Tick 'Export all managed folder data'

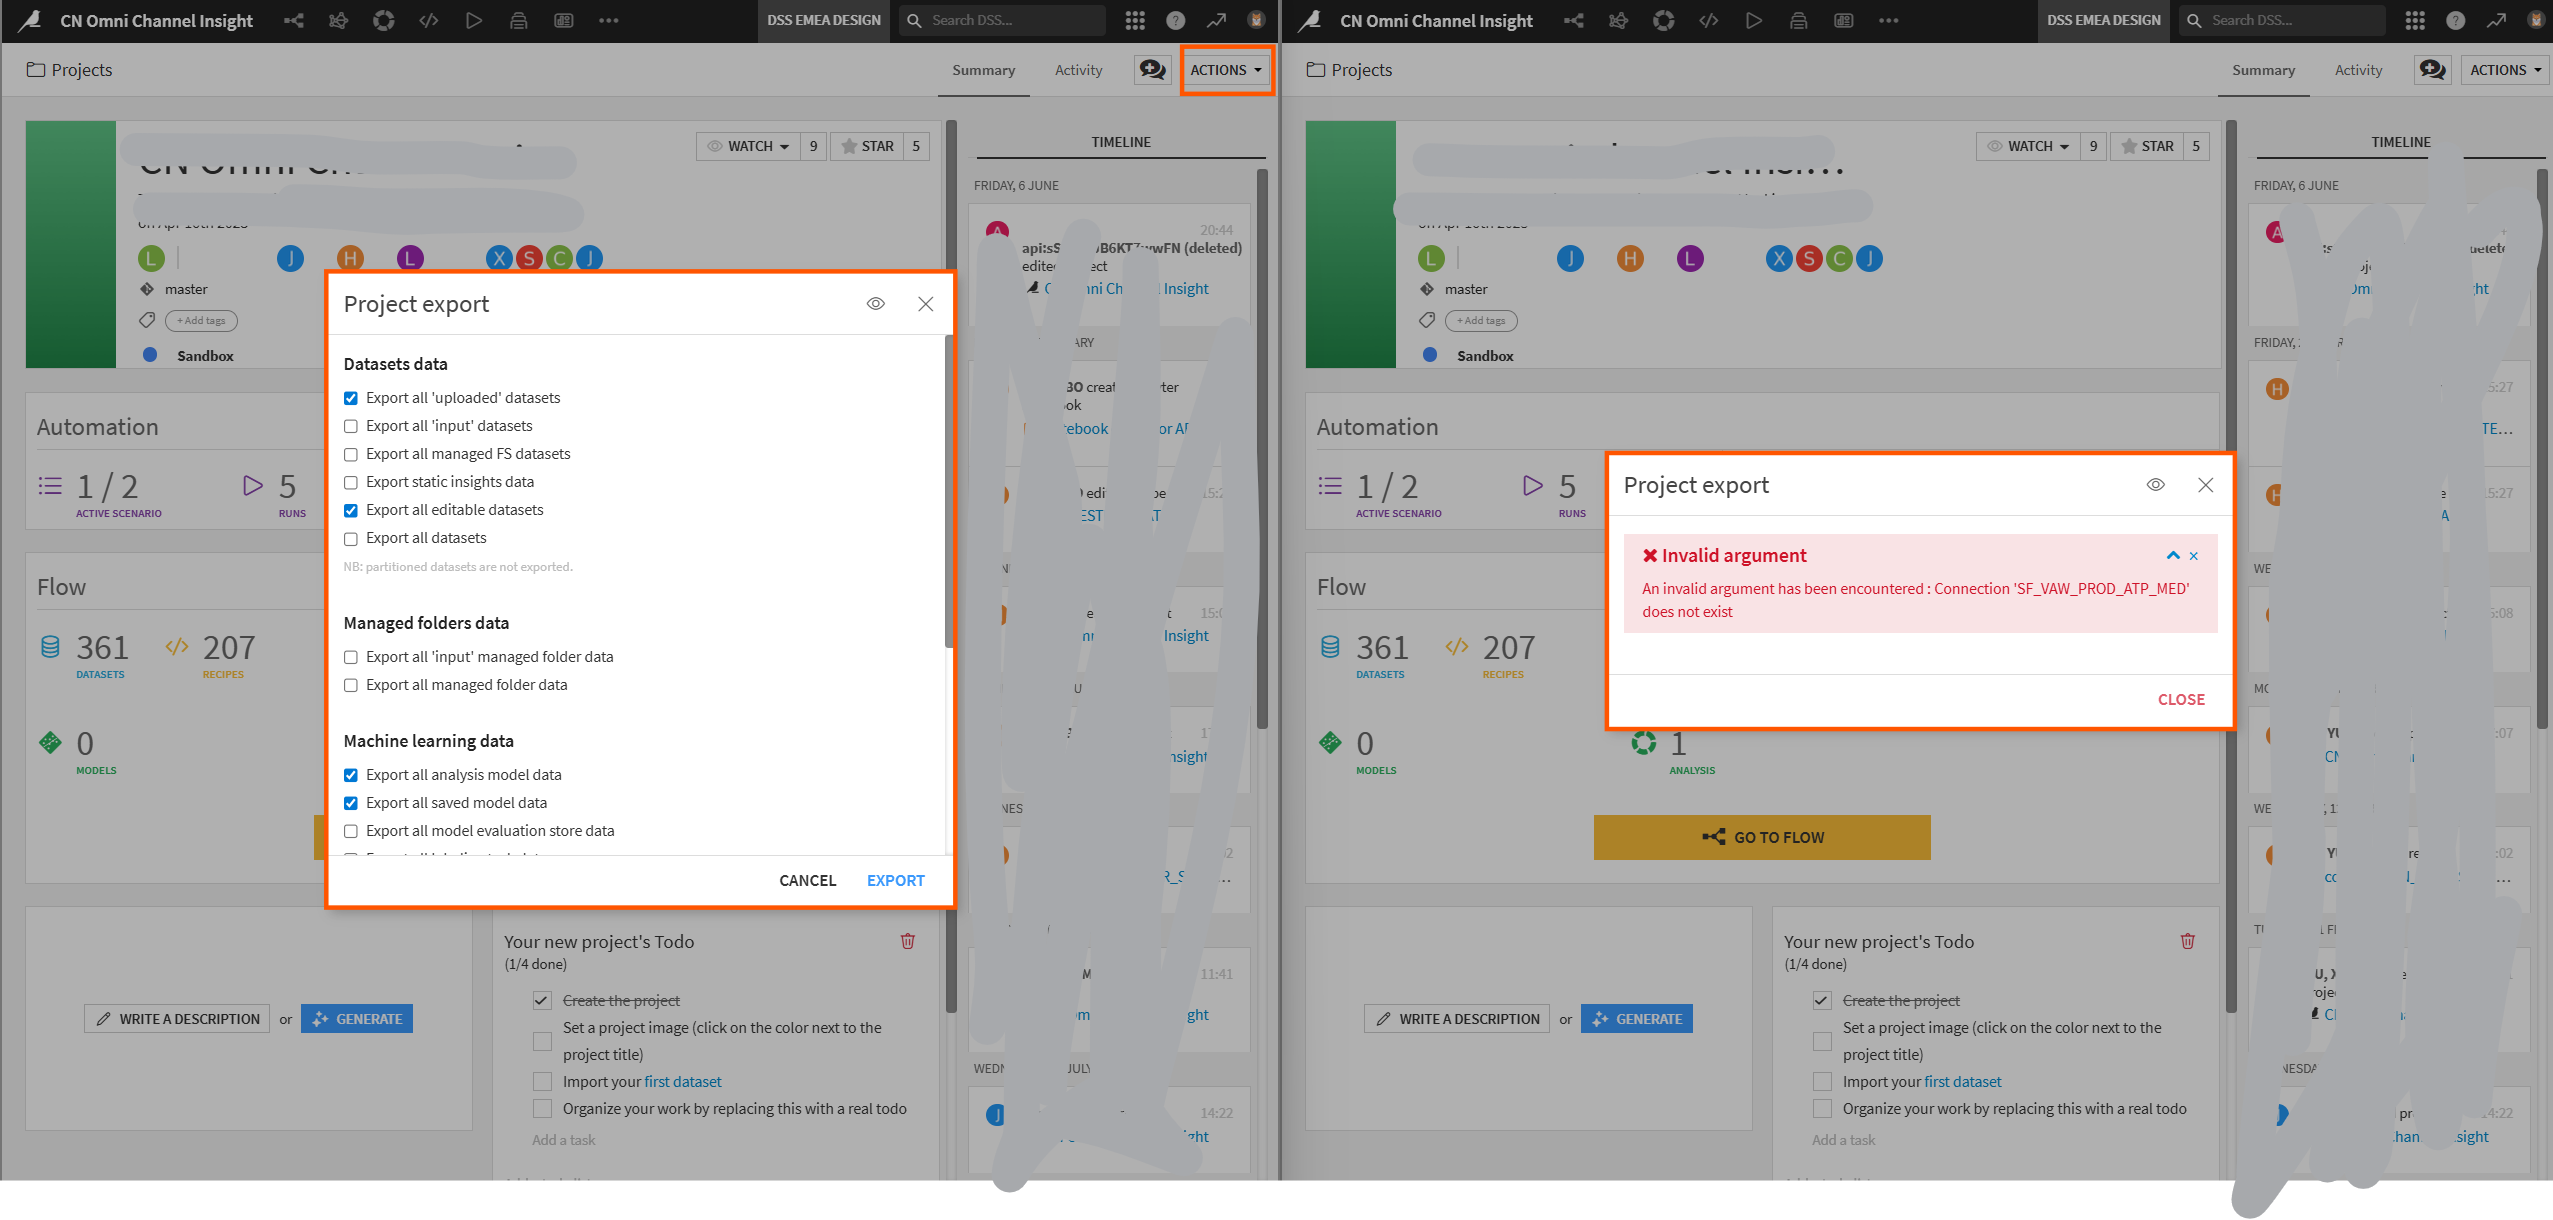pyautogui.click(x=351, y=685)
